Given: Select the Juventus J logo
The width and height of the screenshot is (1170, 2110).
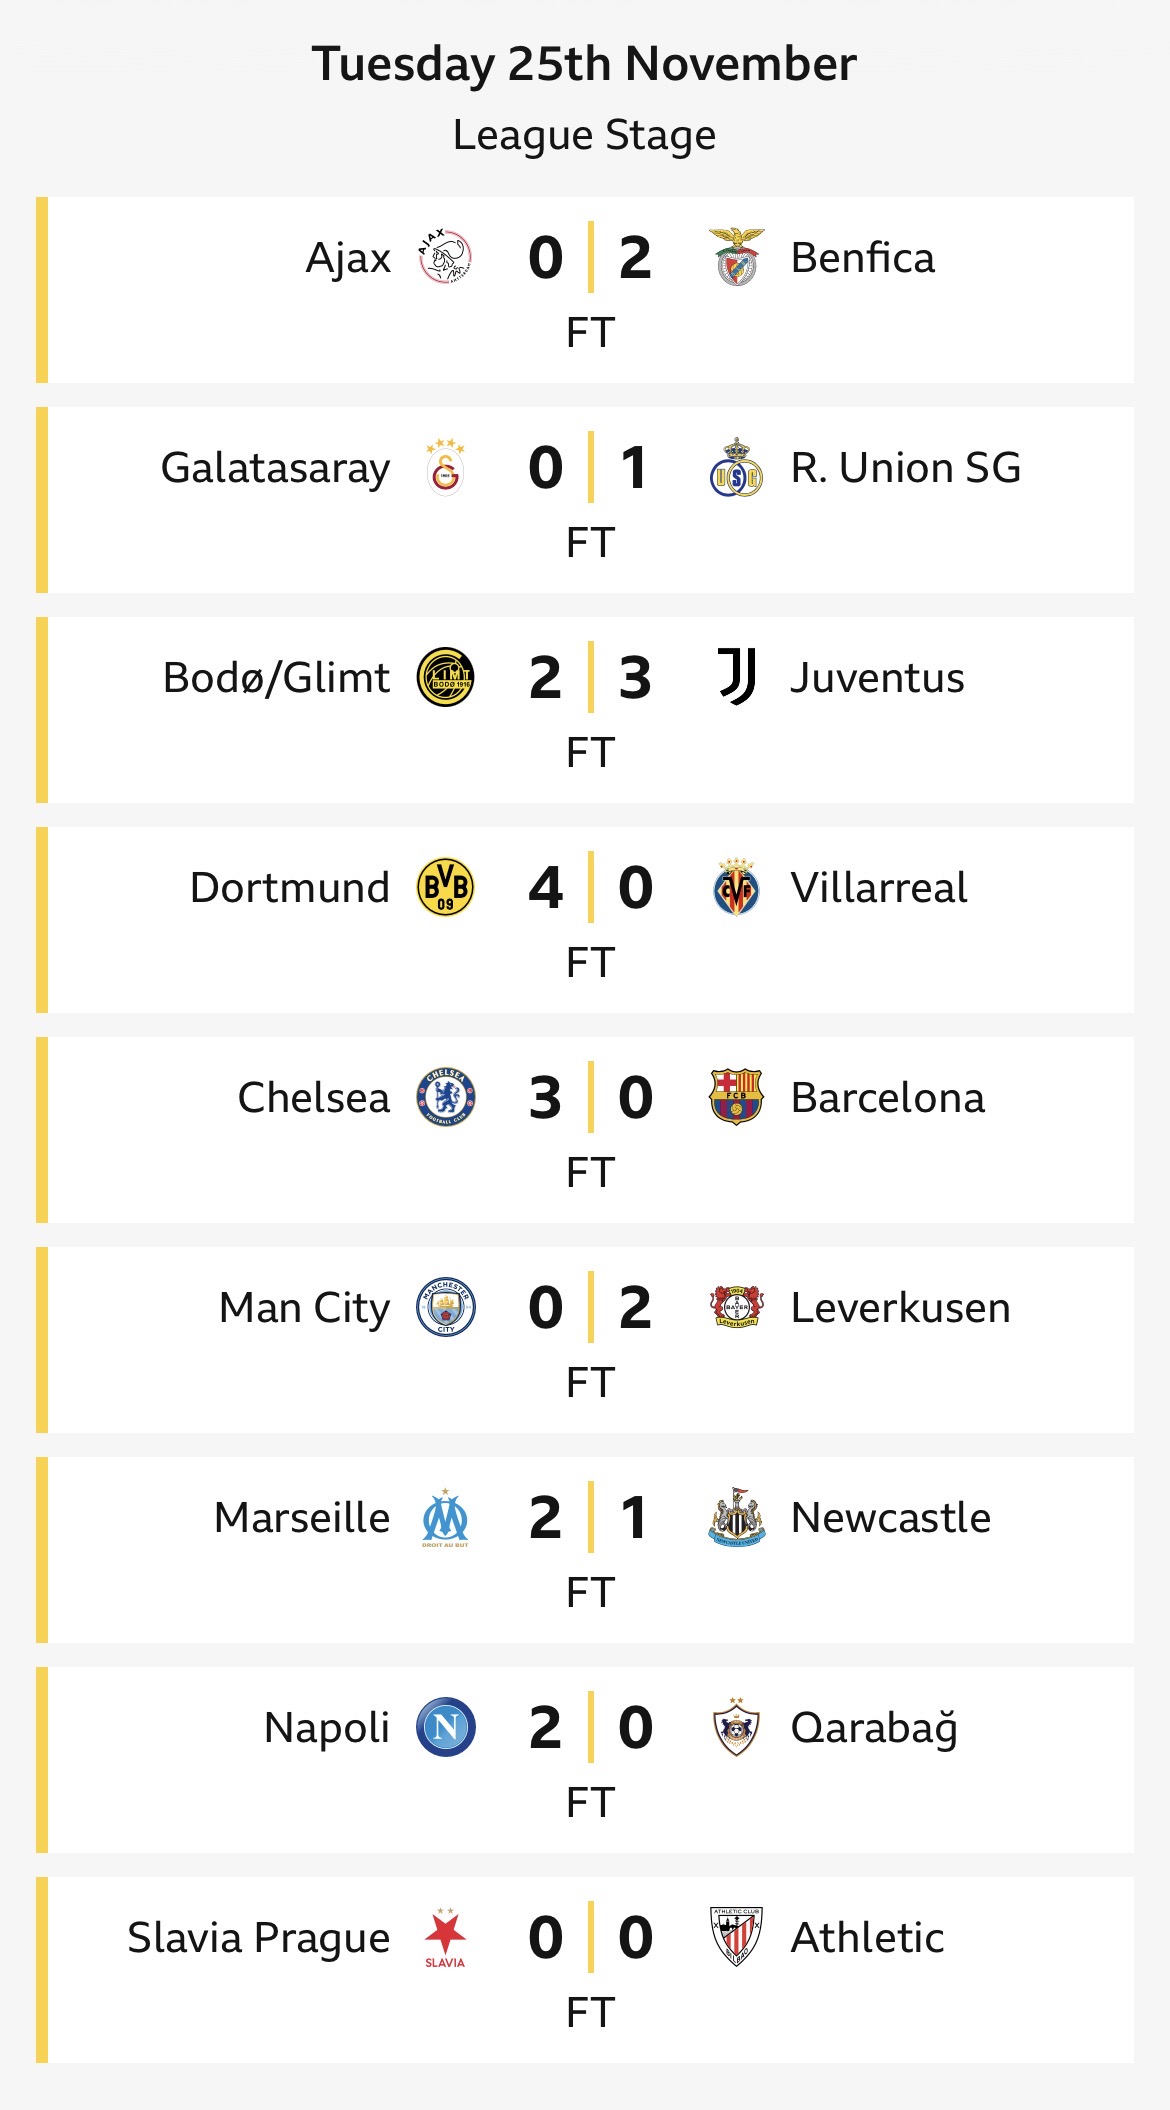Looking at the screenshot, I should (x=737, y=677).
